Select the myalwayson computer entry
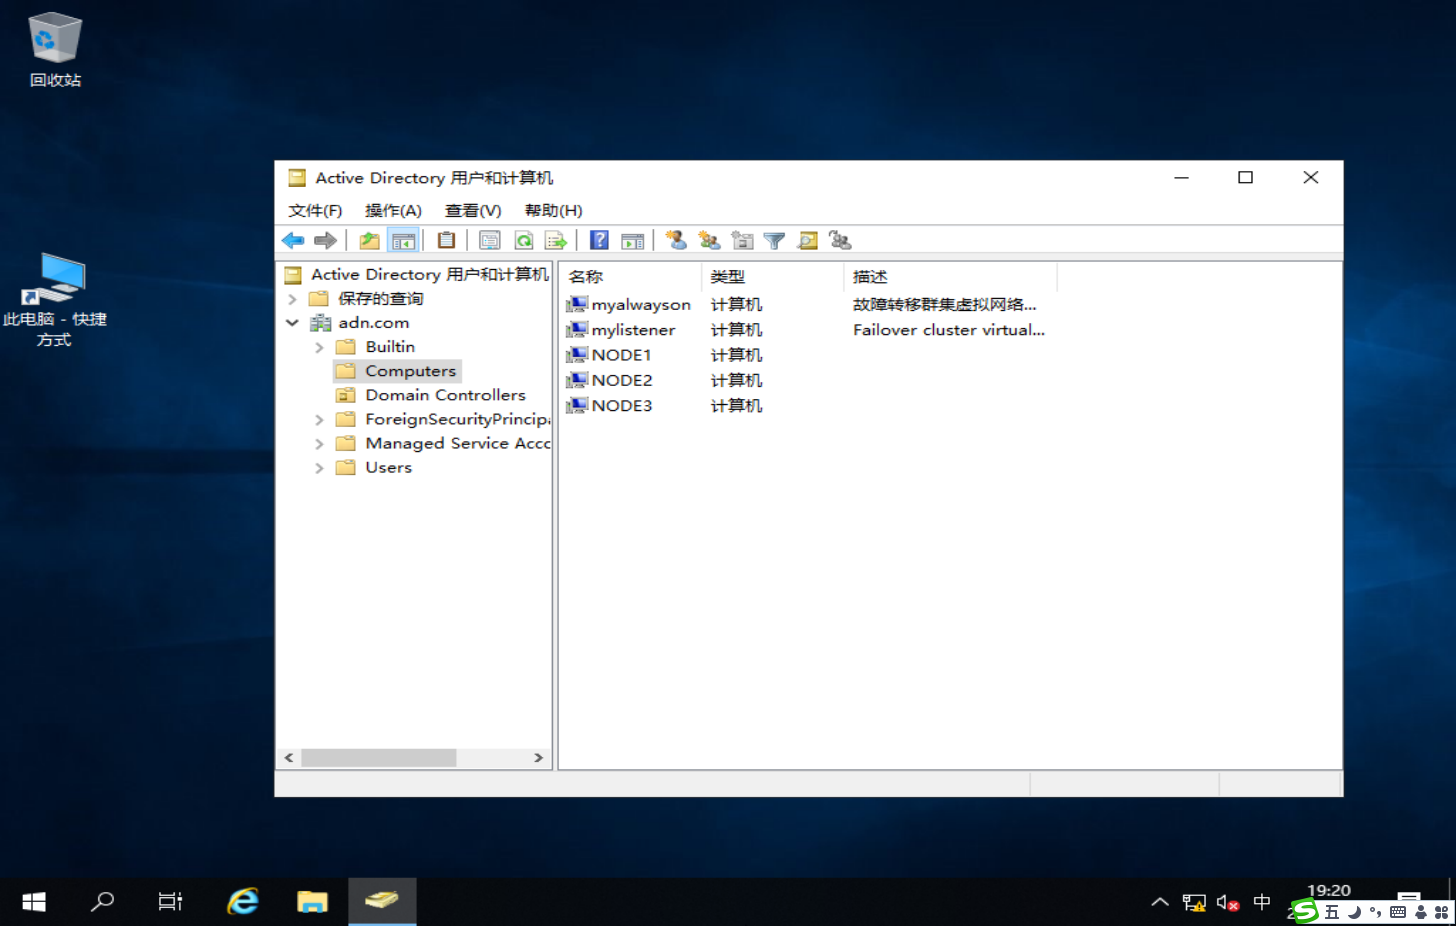1456x926 pixels. click(x=640, y=304)
